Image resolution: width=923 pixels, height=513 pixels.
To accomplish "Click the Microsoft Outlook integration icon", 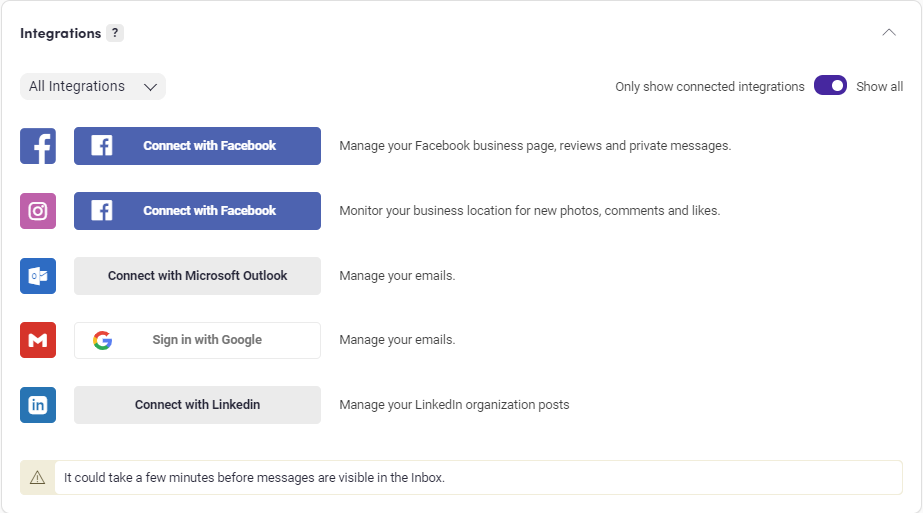I will [x=38, y=276].
